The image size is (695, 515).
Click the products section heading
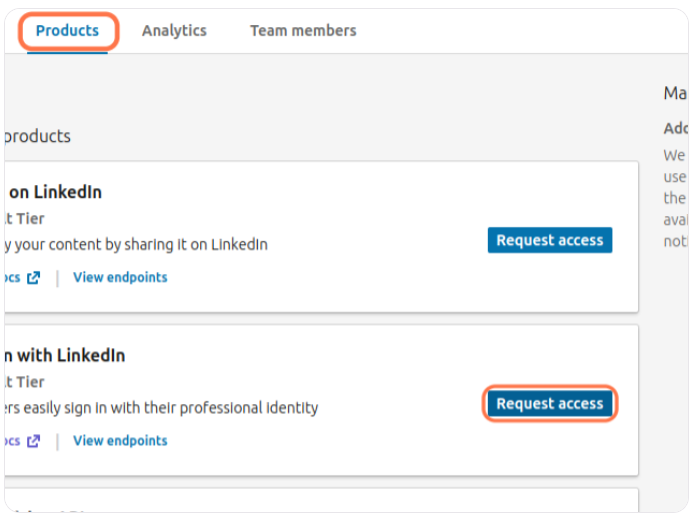[38, 136]
